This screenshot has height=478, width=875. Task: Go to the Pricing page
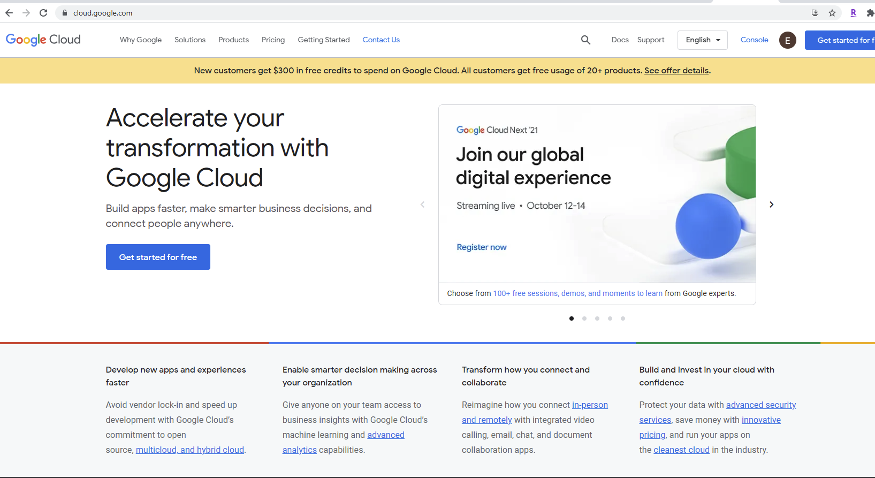coord(273,40)
